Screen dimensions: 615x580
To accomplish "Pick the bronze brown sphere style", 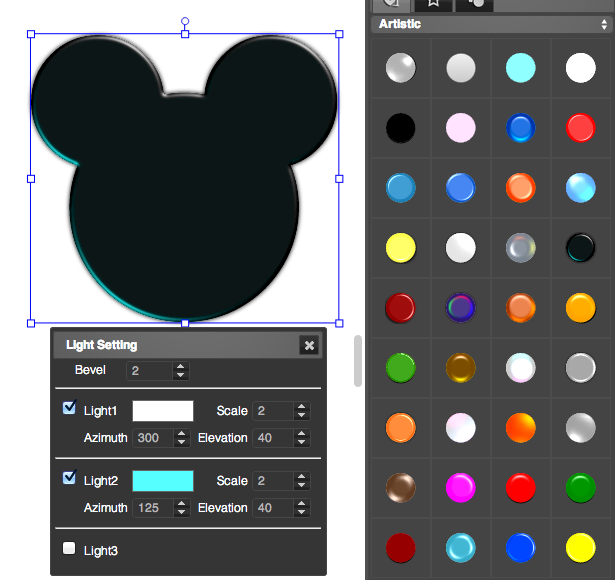I will coord(400,488).
